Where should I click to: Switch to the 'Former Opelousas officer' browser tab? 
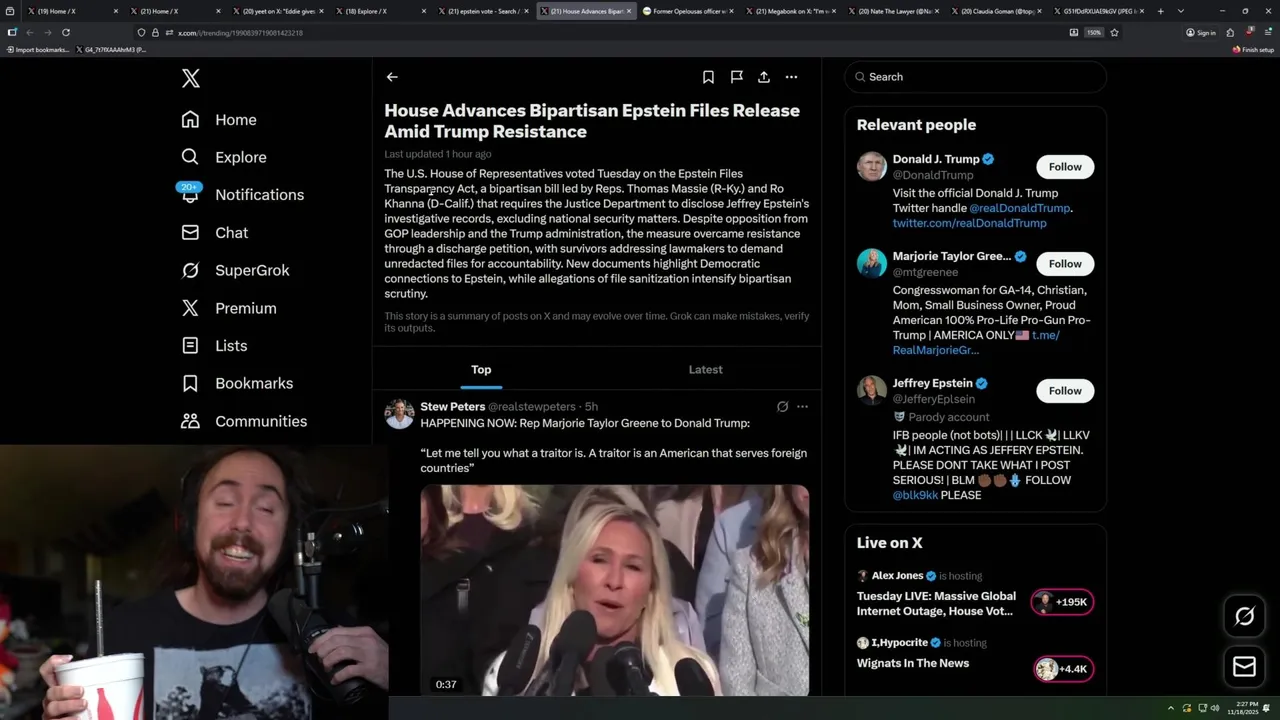coord(689,11)
